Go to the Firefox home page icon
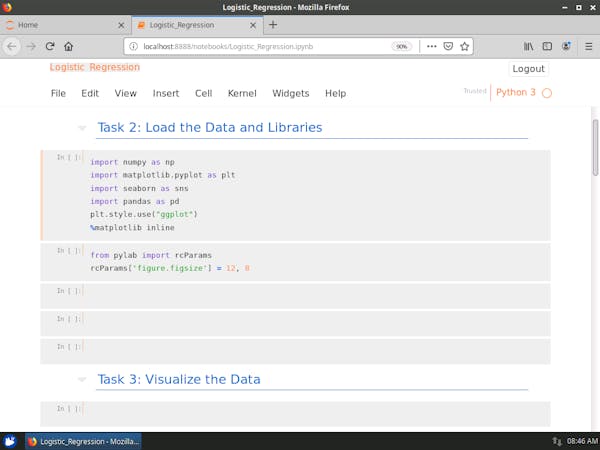 (68, 46)
